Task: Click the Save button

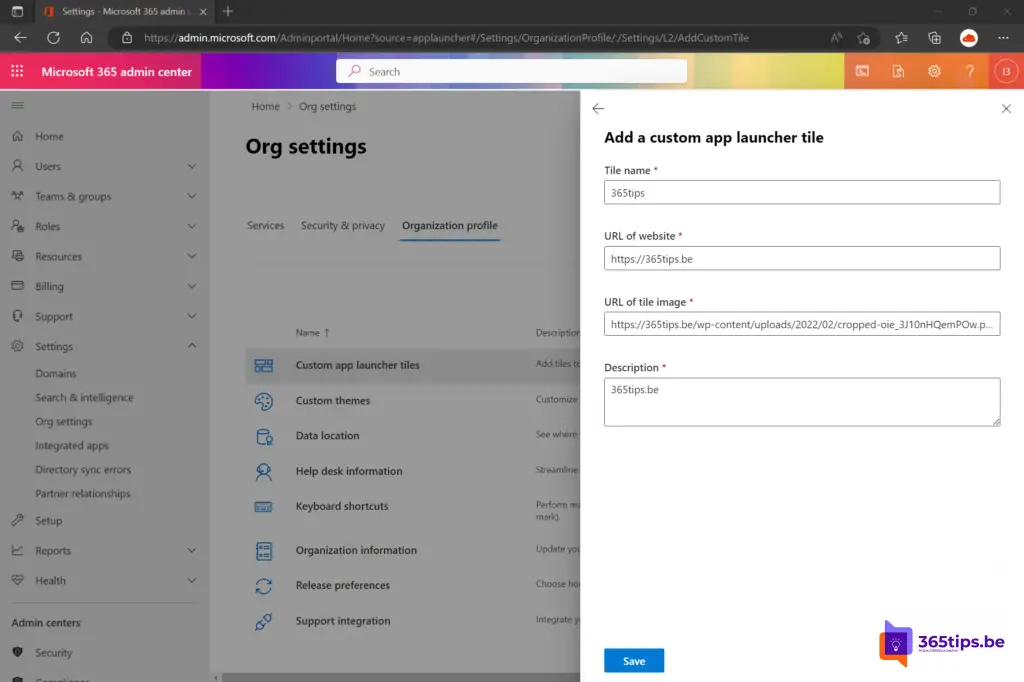Action: coord(633,660)
